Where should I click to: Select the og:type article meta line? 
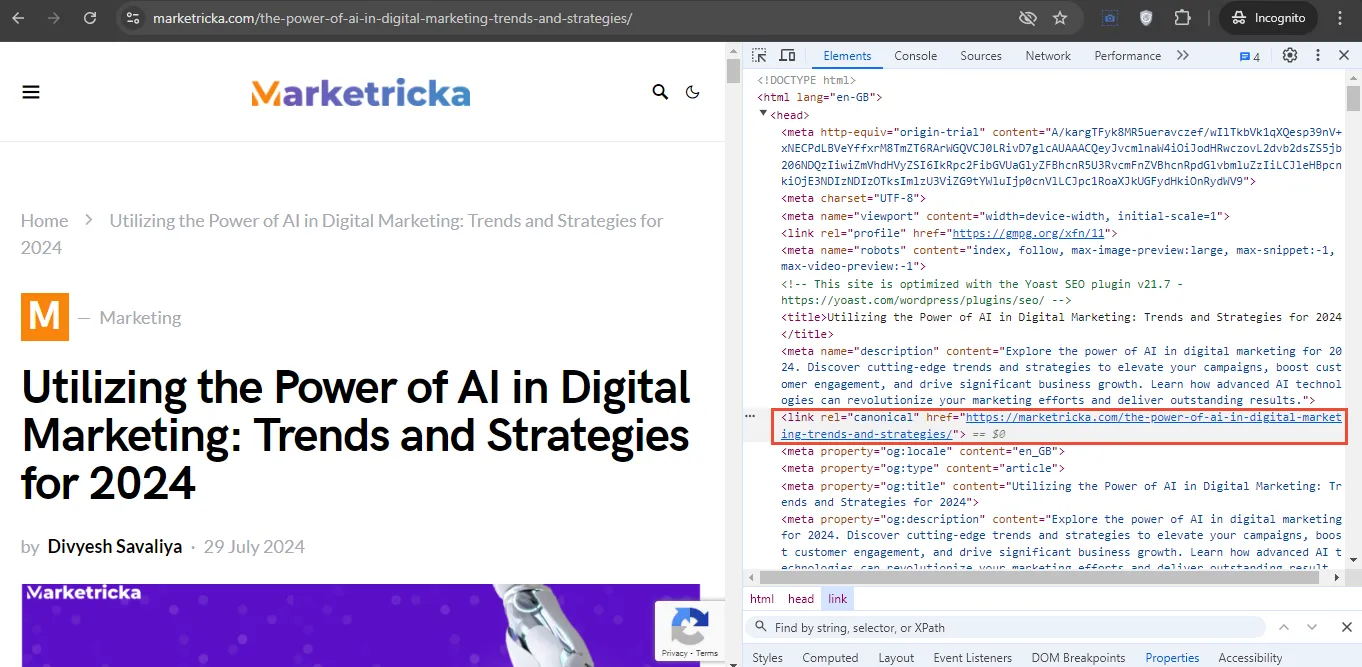(925, 468)
